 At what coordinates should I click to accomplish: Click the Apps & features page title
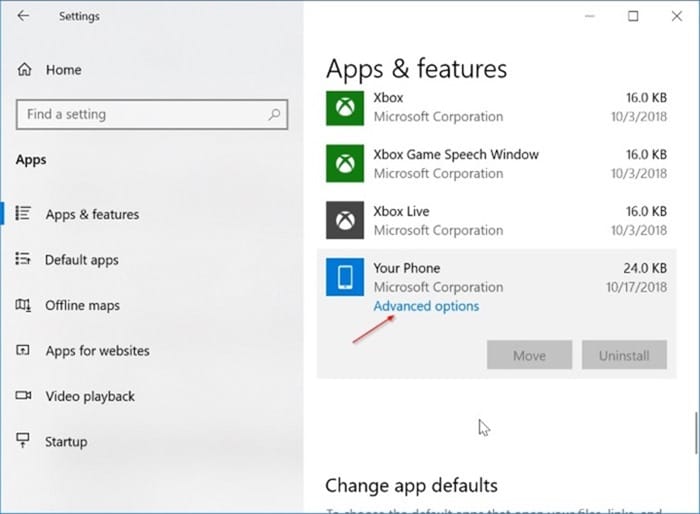416,69
